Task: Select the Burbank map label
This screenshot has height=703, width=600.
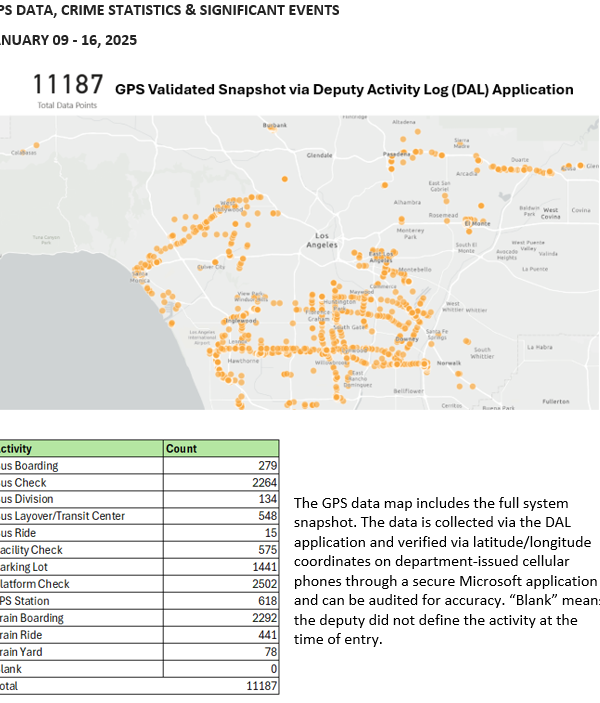Action: point(273,126)
